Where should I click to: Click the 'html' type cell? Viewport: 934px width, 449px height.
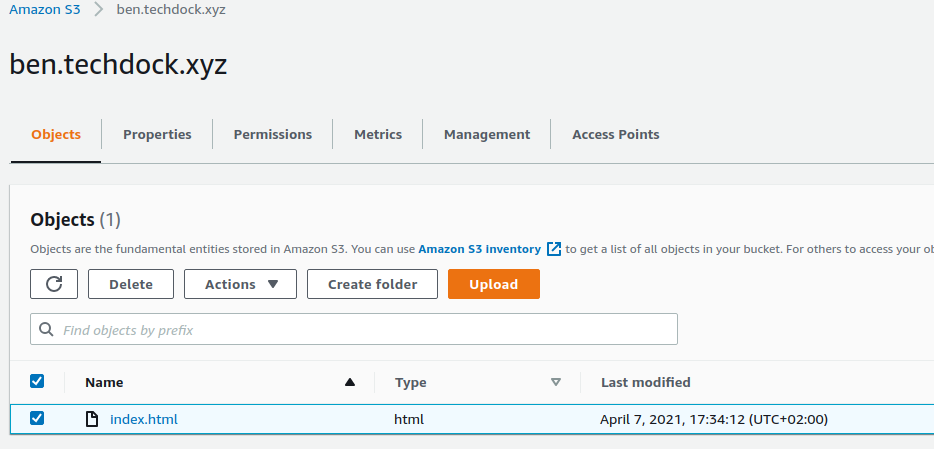(409, 419)
